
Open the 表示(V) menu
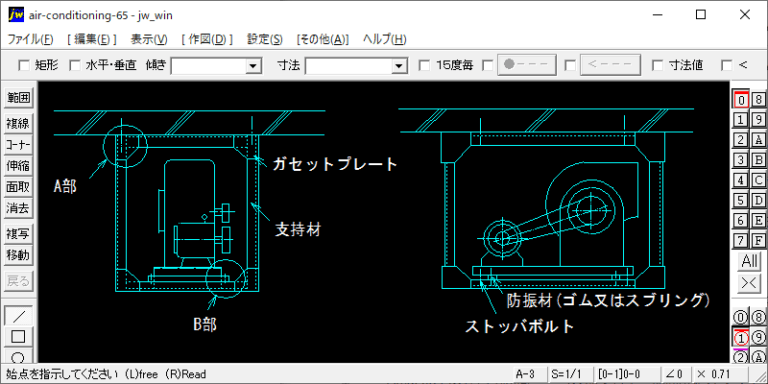pos(149,40)
